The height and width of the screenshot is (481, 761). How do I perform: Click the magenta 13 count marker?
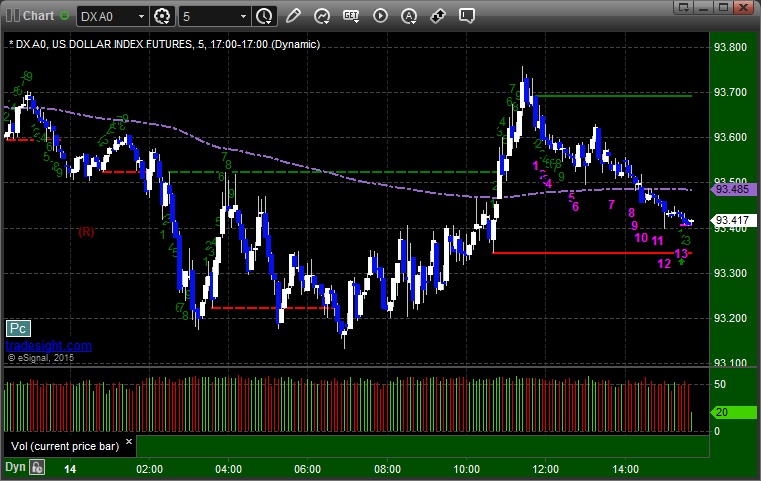click(x=681, y=253)
